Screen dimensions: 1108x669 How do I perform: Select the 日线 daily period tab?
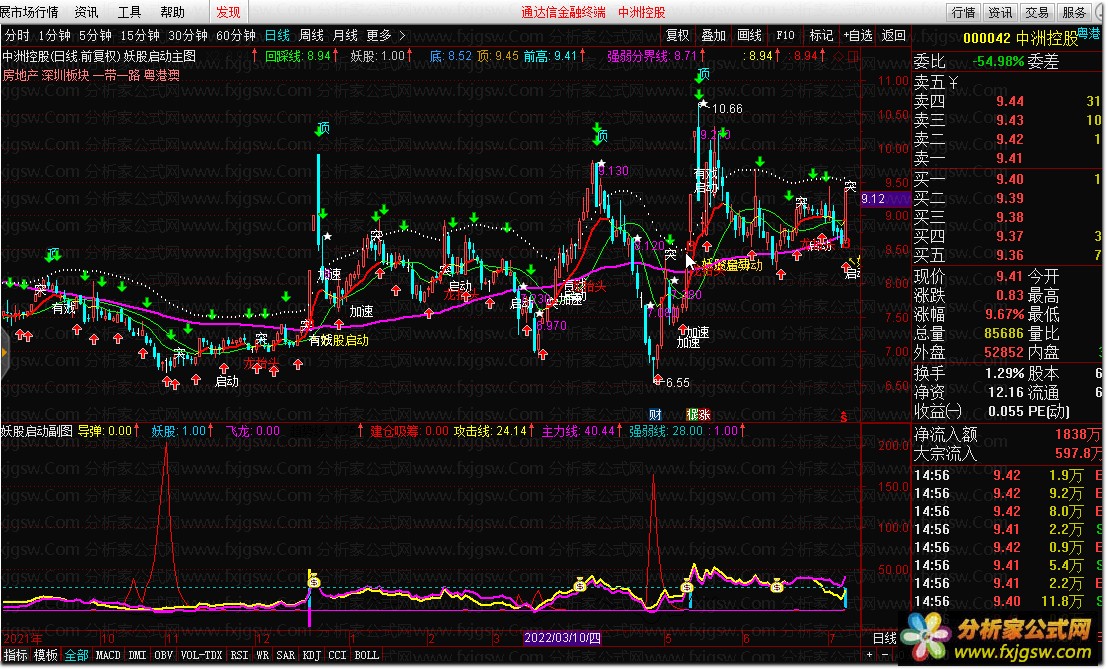277,35
